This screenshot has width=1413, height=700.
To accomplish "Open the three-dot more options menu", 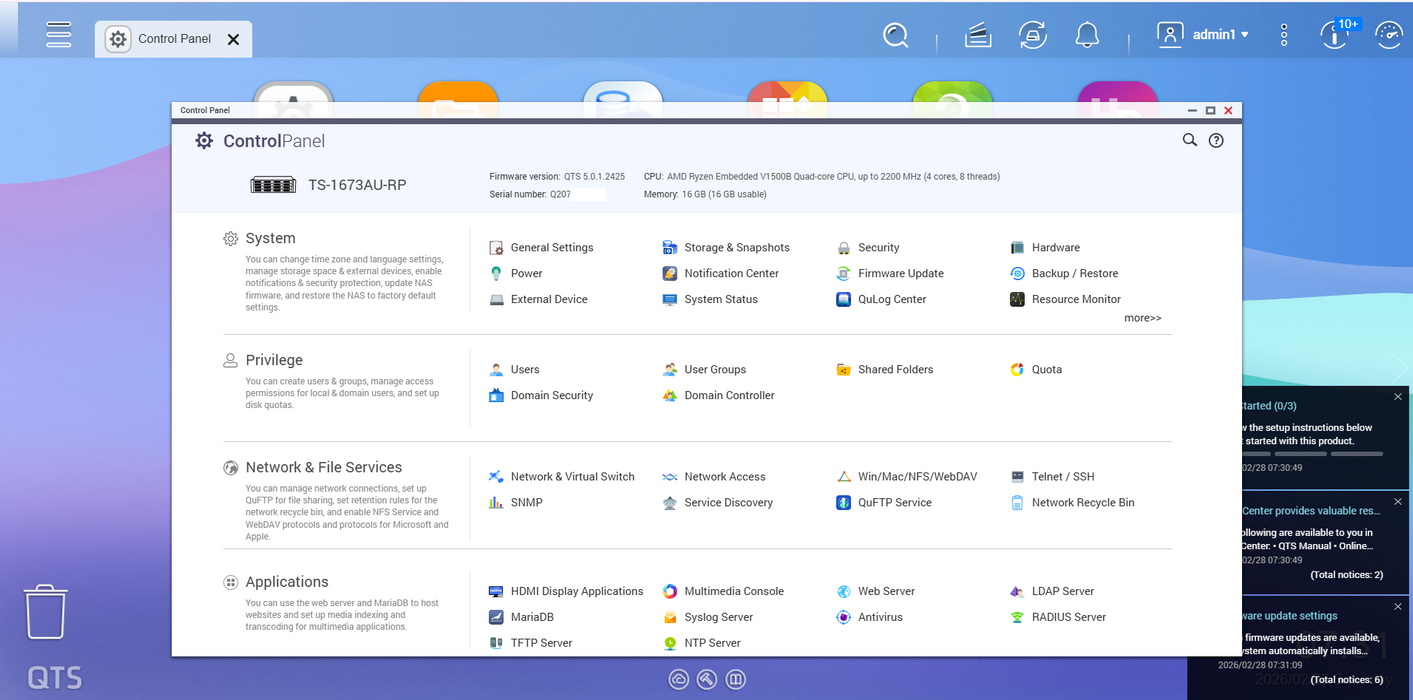I will click(1284, 35).
